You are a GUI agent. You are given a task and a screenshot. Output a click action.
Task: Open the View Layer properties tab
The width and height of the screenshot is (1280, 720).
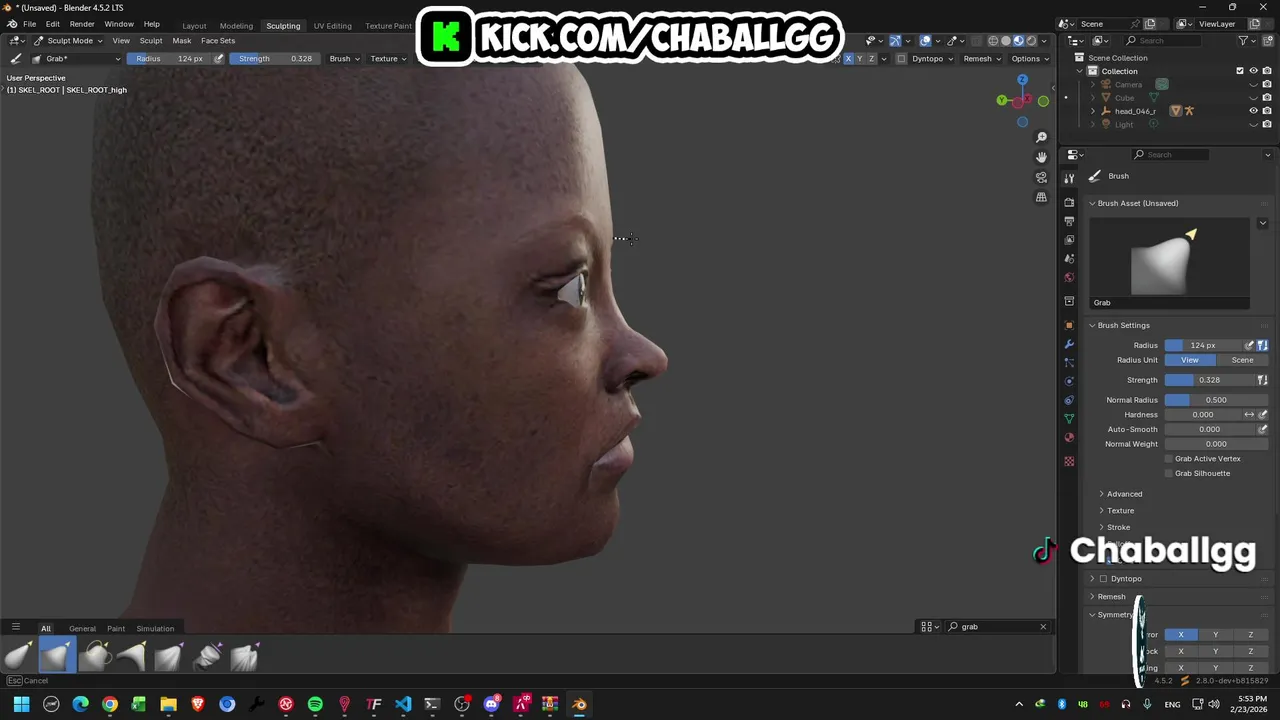[1069, 240]
